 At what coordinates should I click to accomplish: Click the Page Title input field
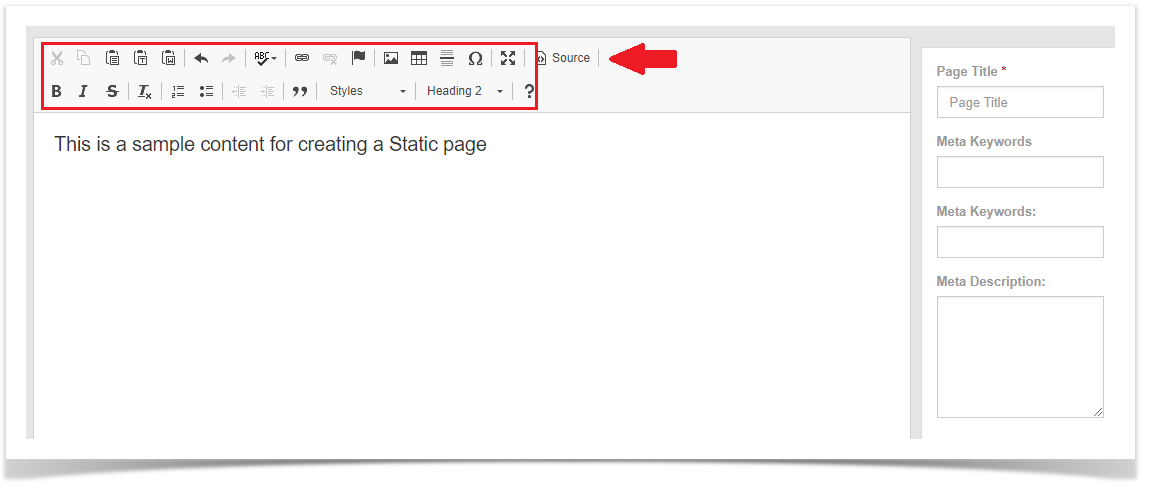click(x=1020, y=103)
